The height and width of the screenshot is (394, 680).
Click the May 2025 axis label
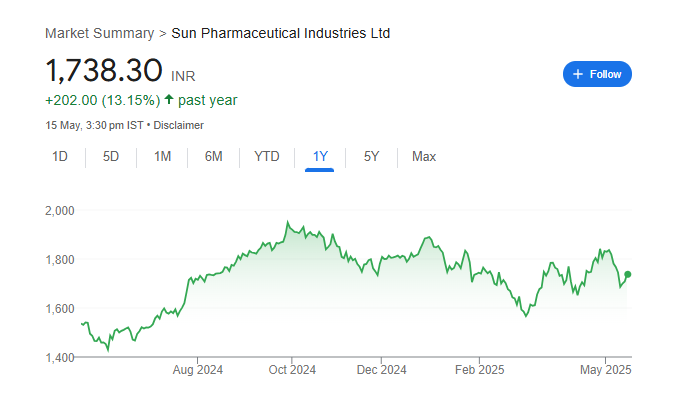point(605,370)
